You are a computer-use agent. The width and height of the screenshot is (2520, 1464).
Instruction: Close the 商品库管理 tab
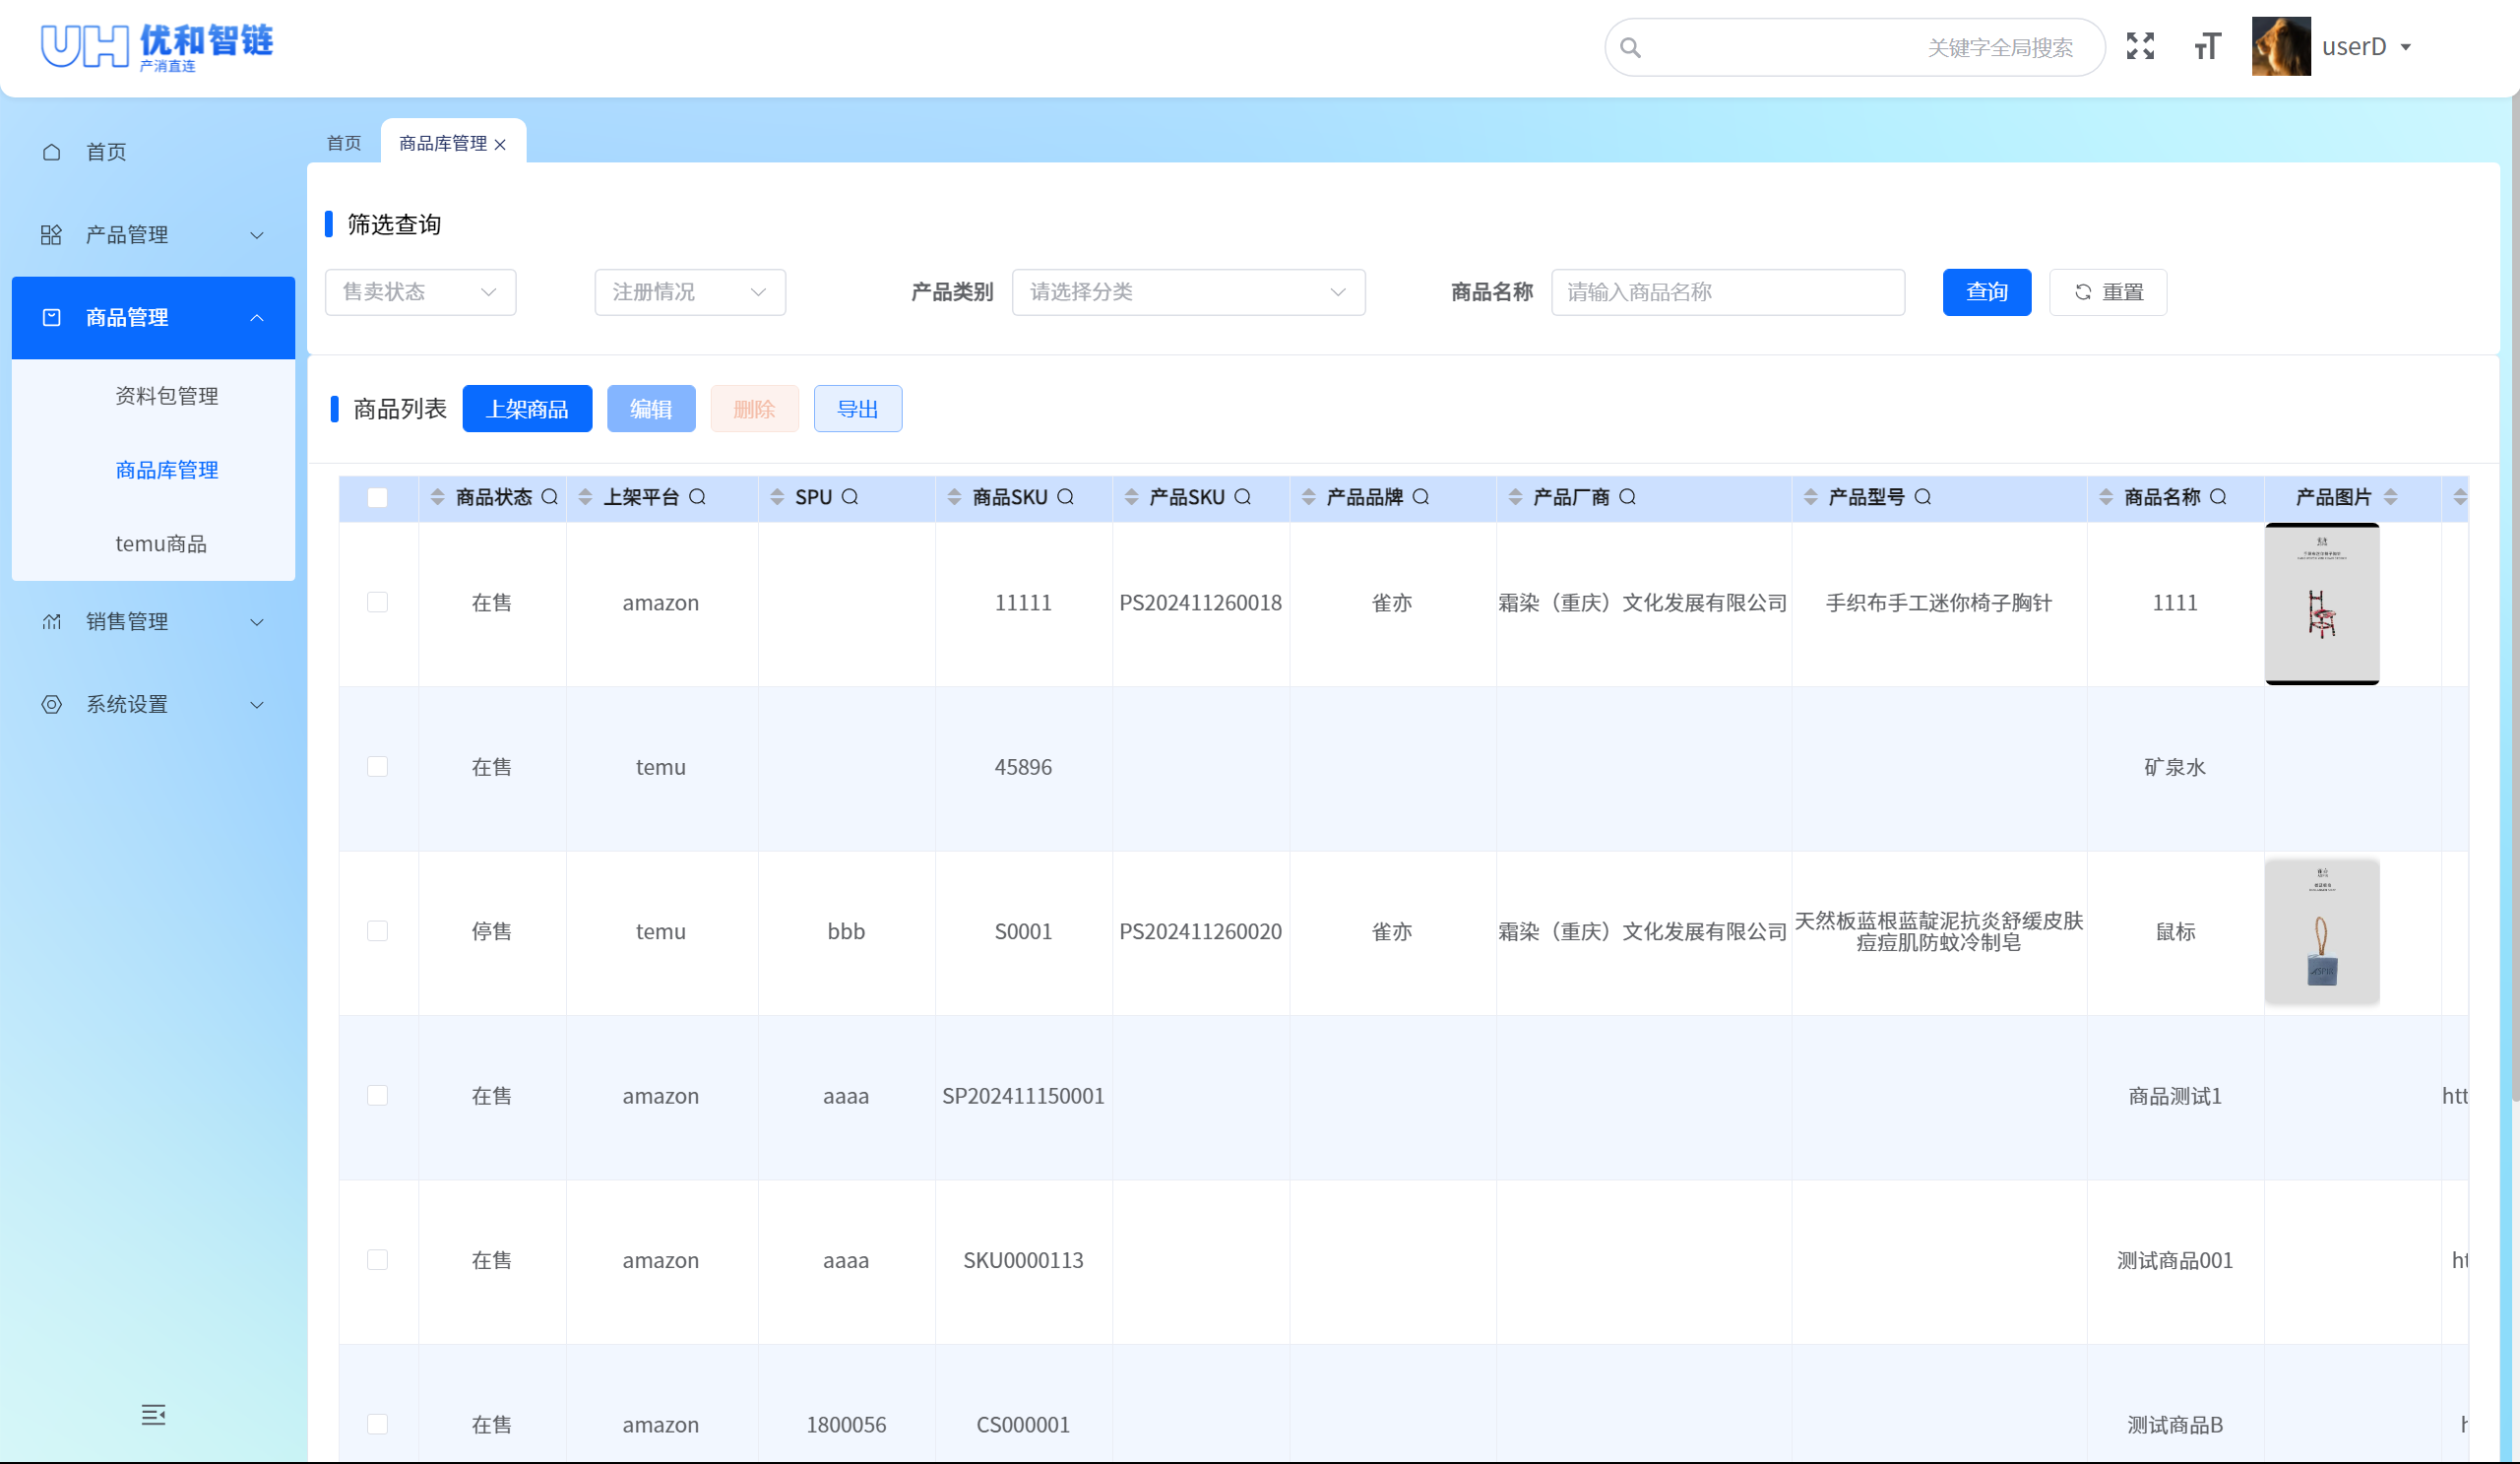pyautogui.click(x=500, y=145)
